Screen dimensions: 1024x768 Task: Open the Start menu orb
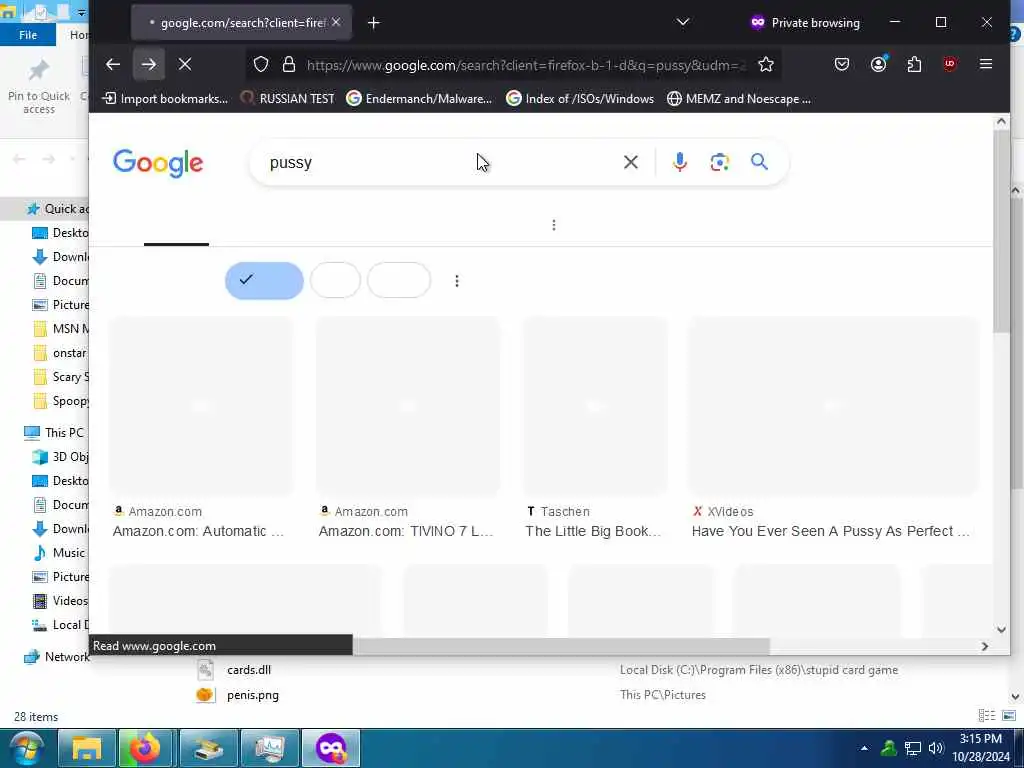(26, 748)
